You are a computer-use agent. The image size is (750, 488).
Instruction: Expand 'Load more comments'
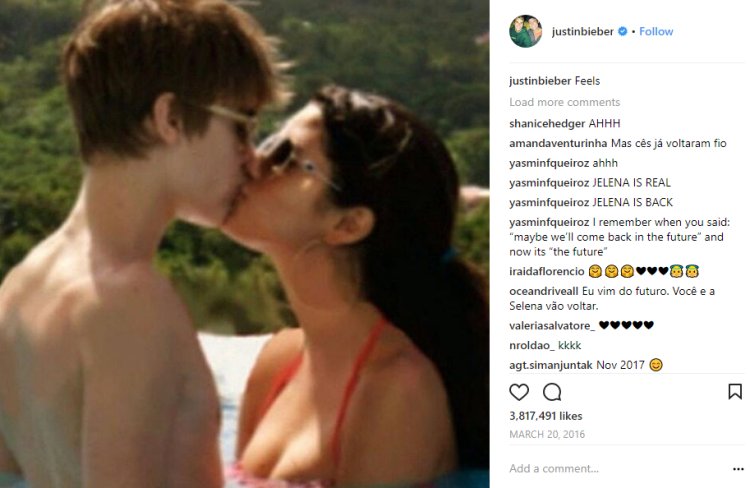pos(564,102)
